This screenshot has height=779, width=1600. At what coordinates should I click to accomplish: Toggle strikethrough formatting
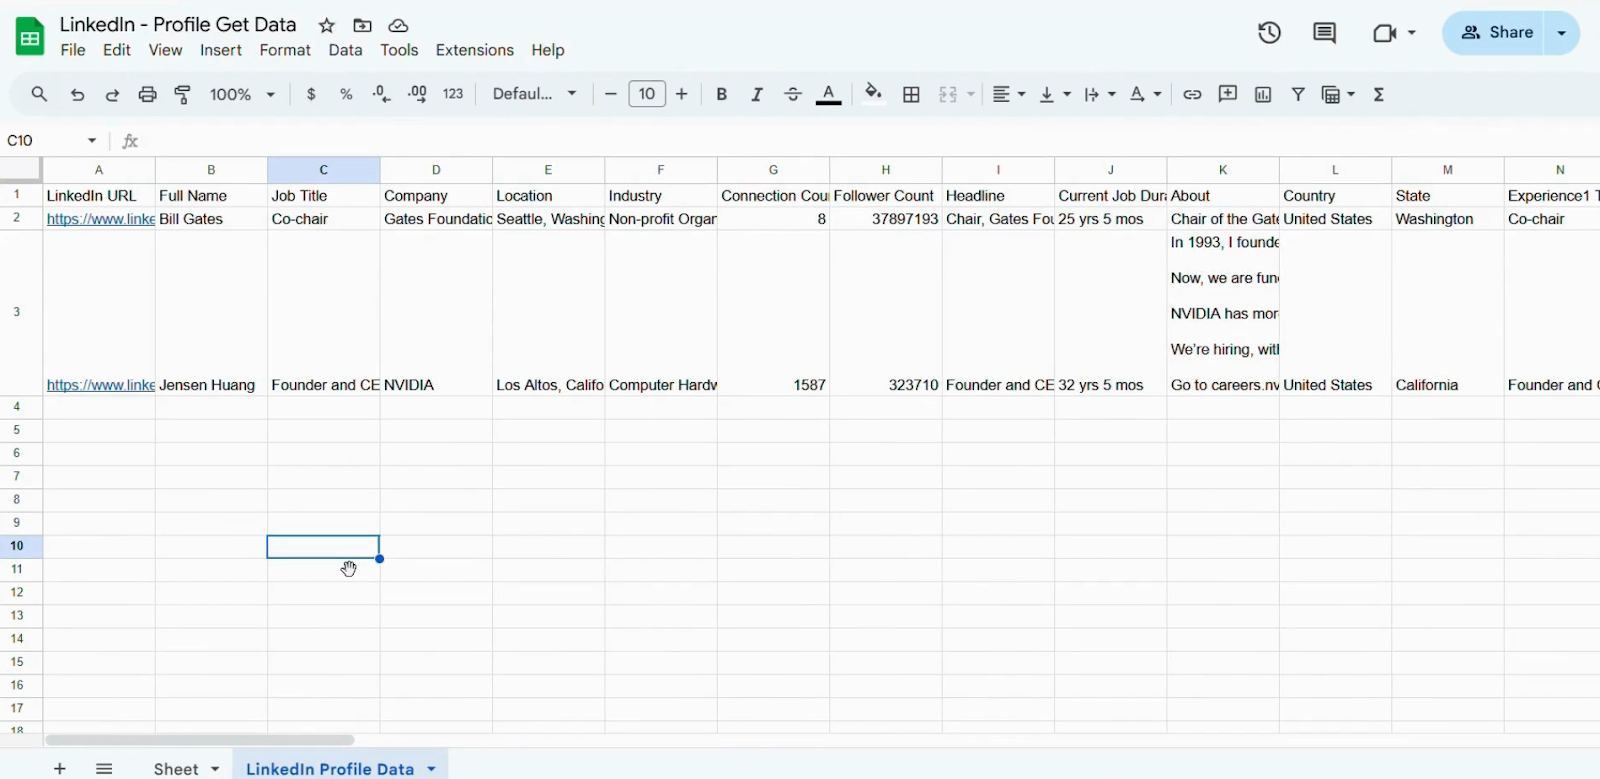(793, 94)
